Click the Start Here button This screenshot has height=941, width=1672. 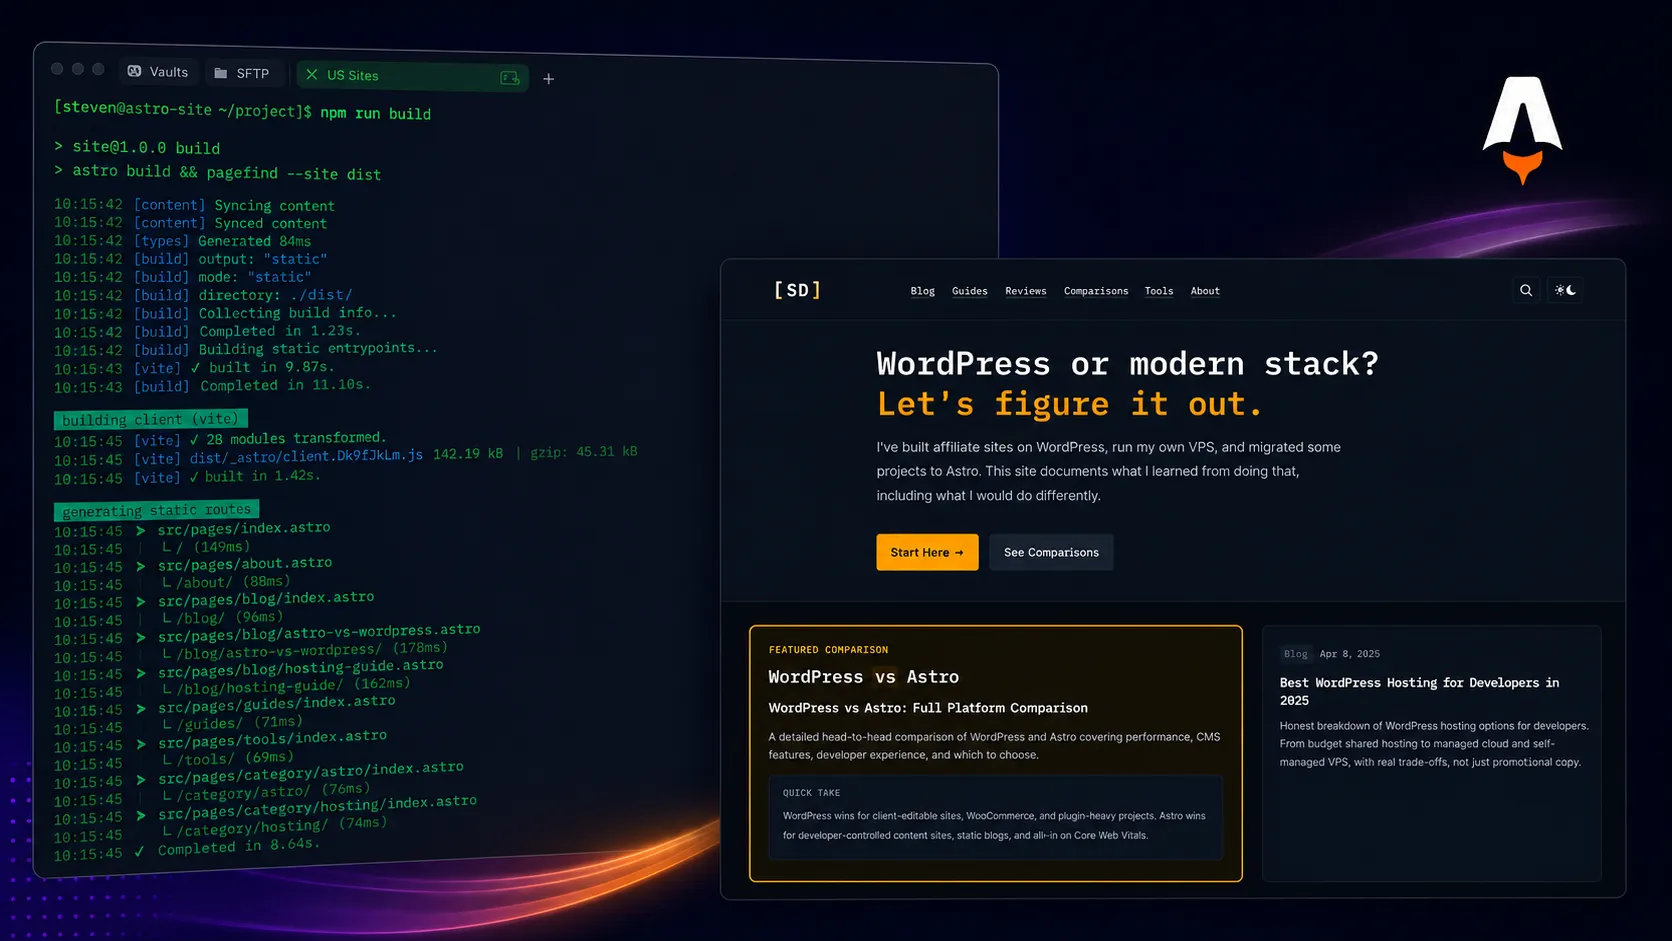coord(927,552)
